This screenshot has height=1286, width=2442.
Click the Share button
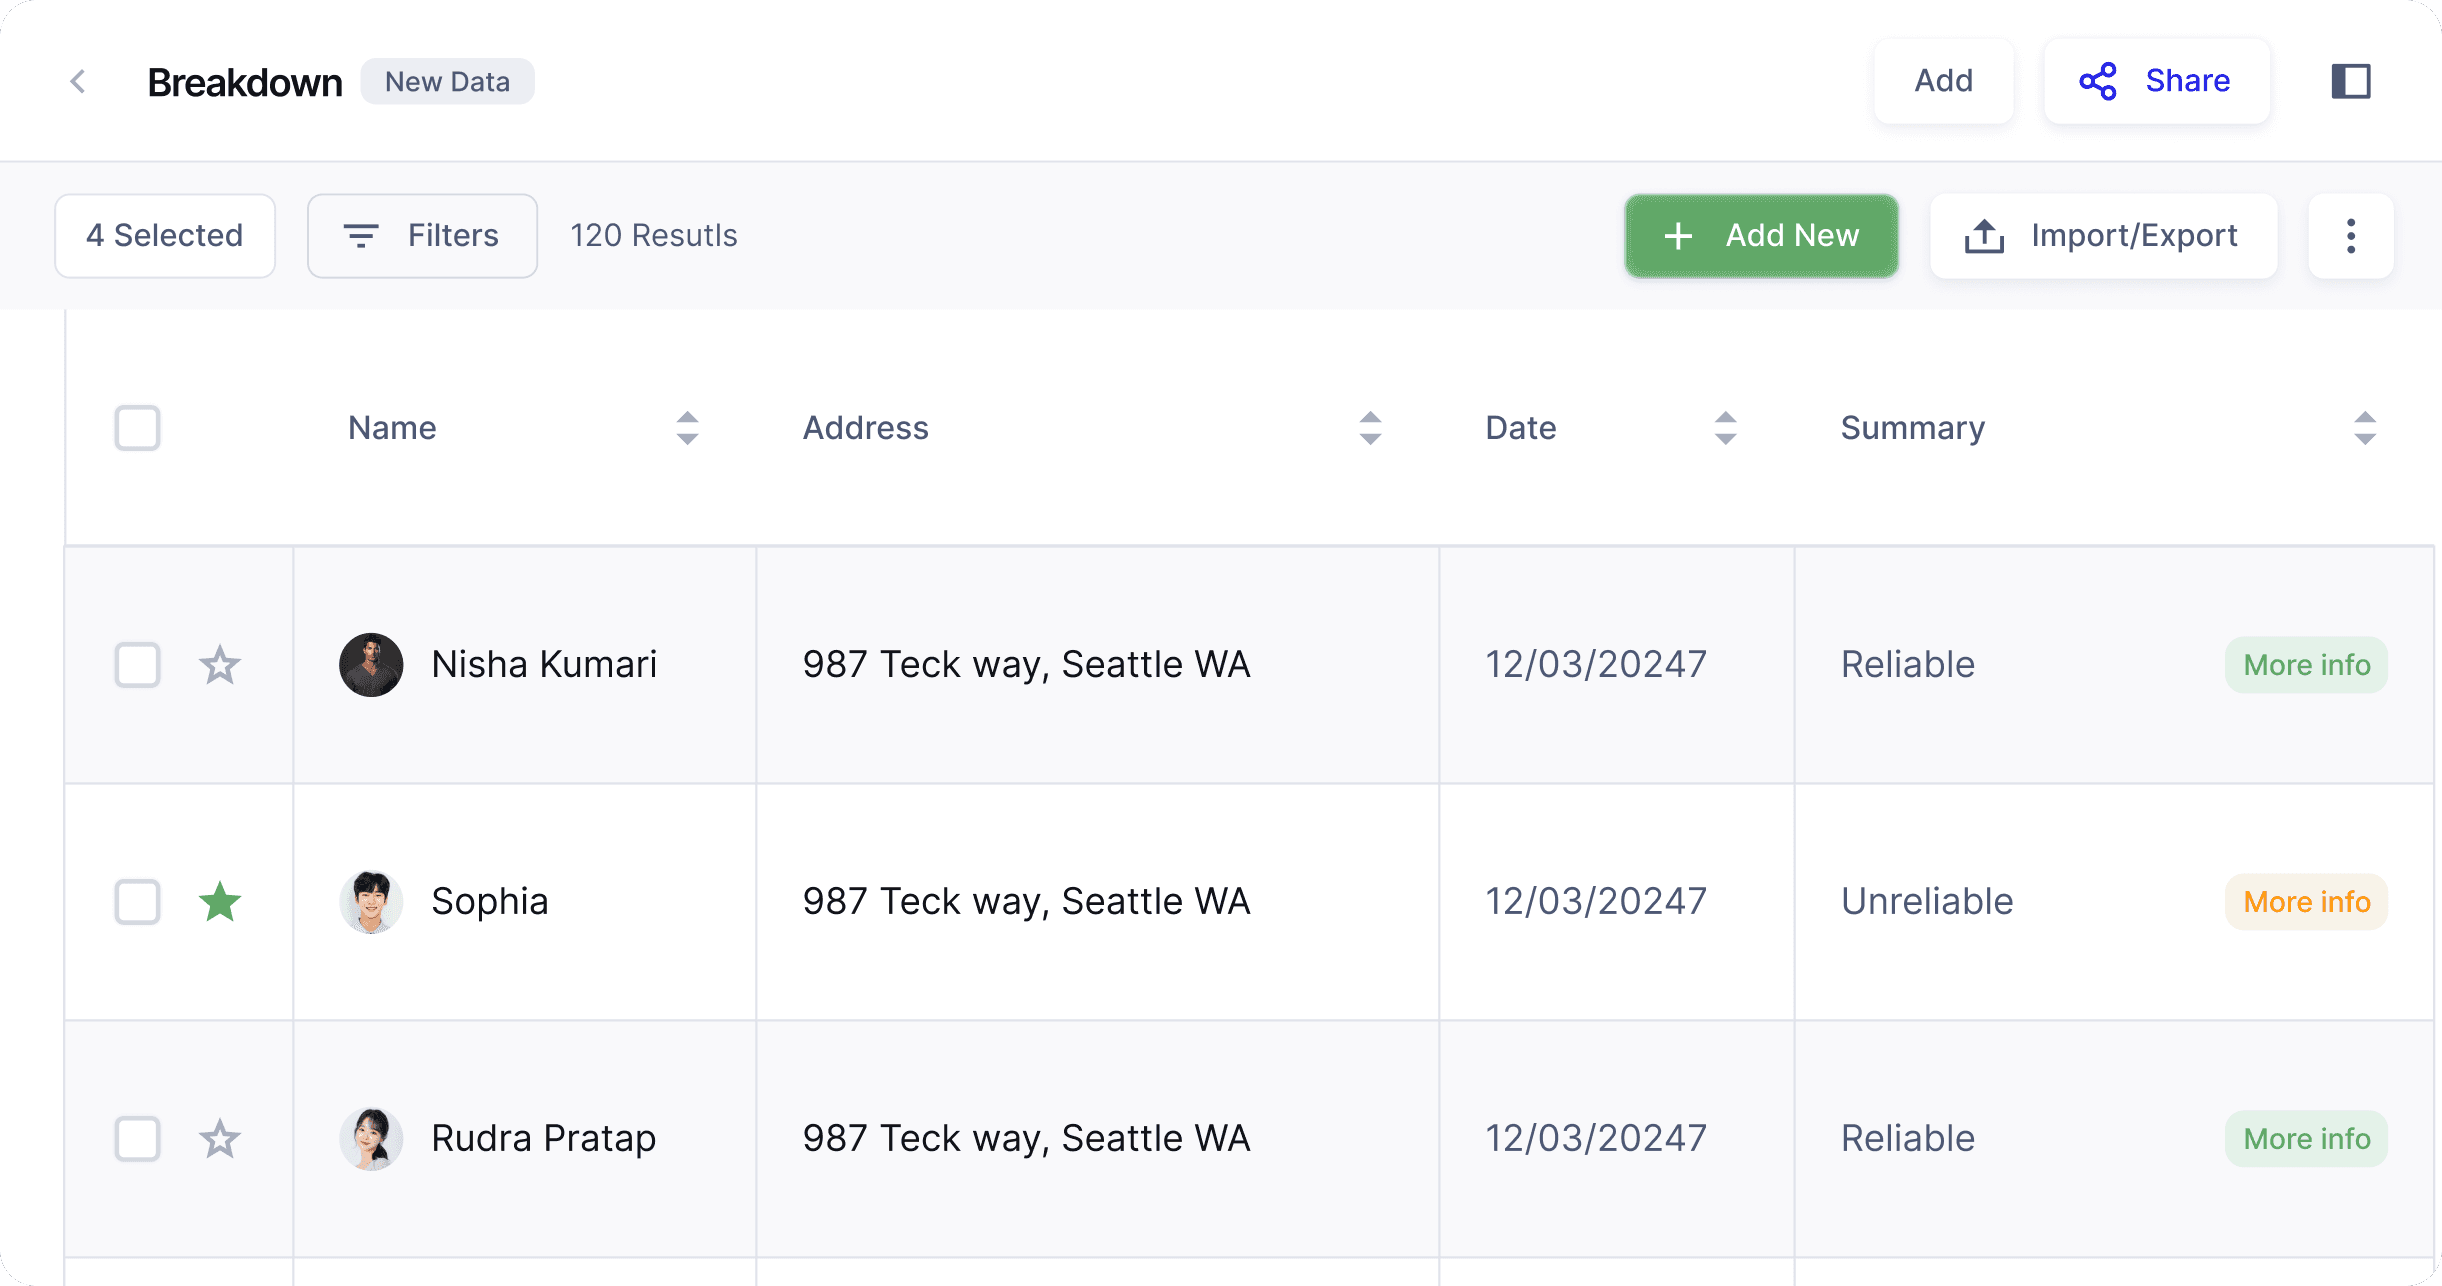(2156, 82)
